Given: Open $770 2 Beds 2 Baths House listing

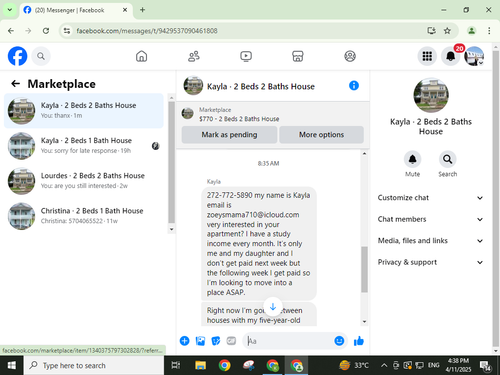Looking at the screenshot, I should click(239, 119).
